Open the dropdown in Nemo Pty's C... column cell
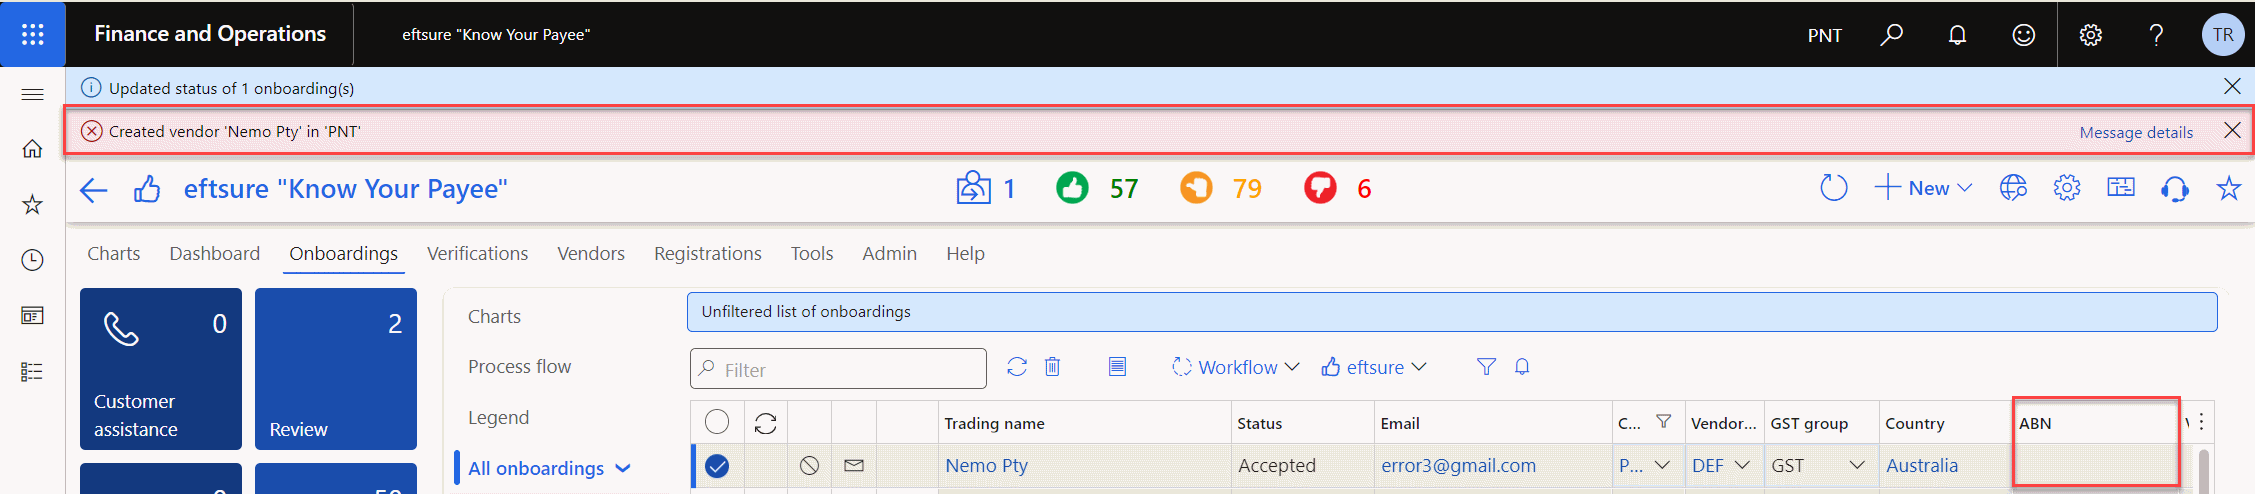The width and height of the screenshot is (2255, 494). coord(1662,466)
